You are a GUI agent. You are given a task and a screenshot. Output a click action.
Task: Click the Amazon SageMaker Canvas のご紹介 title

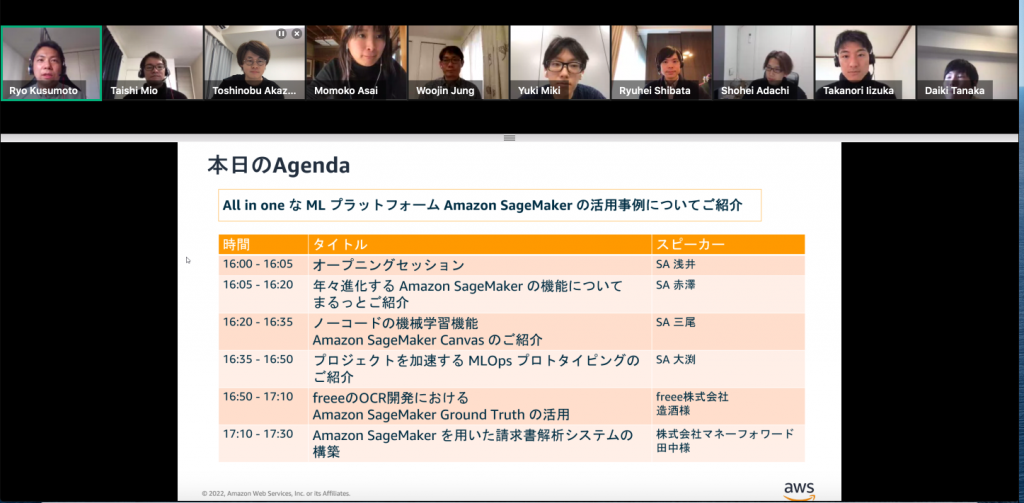point(427,340)
